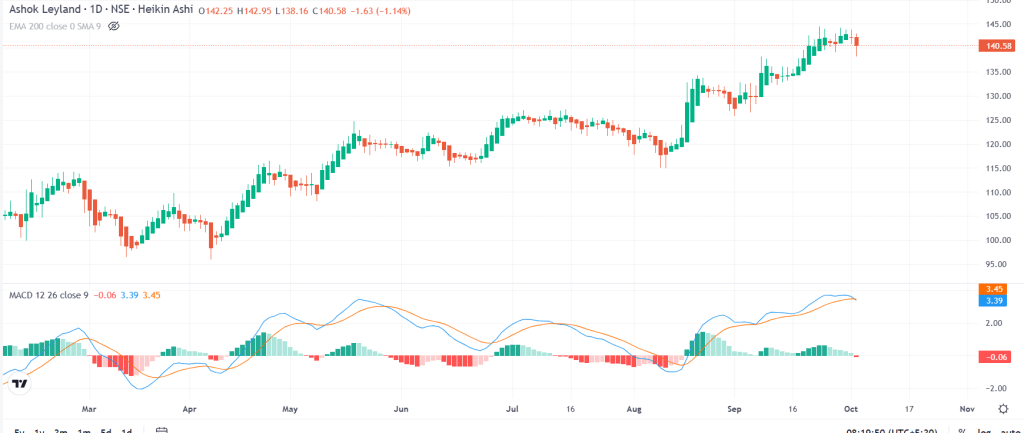Switch to the 3m time range
Viewport: 1024px width, 433px height.
(61, 431)
